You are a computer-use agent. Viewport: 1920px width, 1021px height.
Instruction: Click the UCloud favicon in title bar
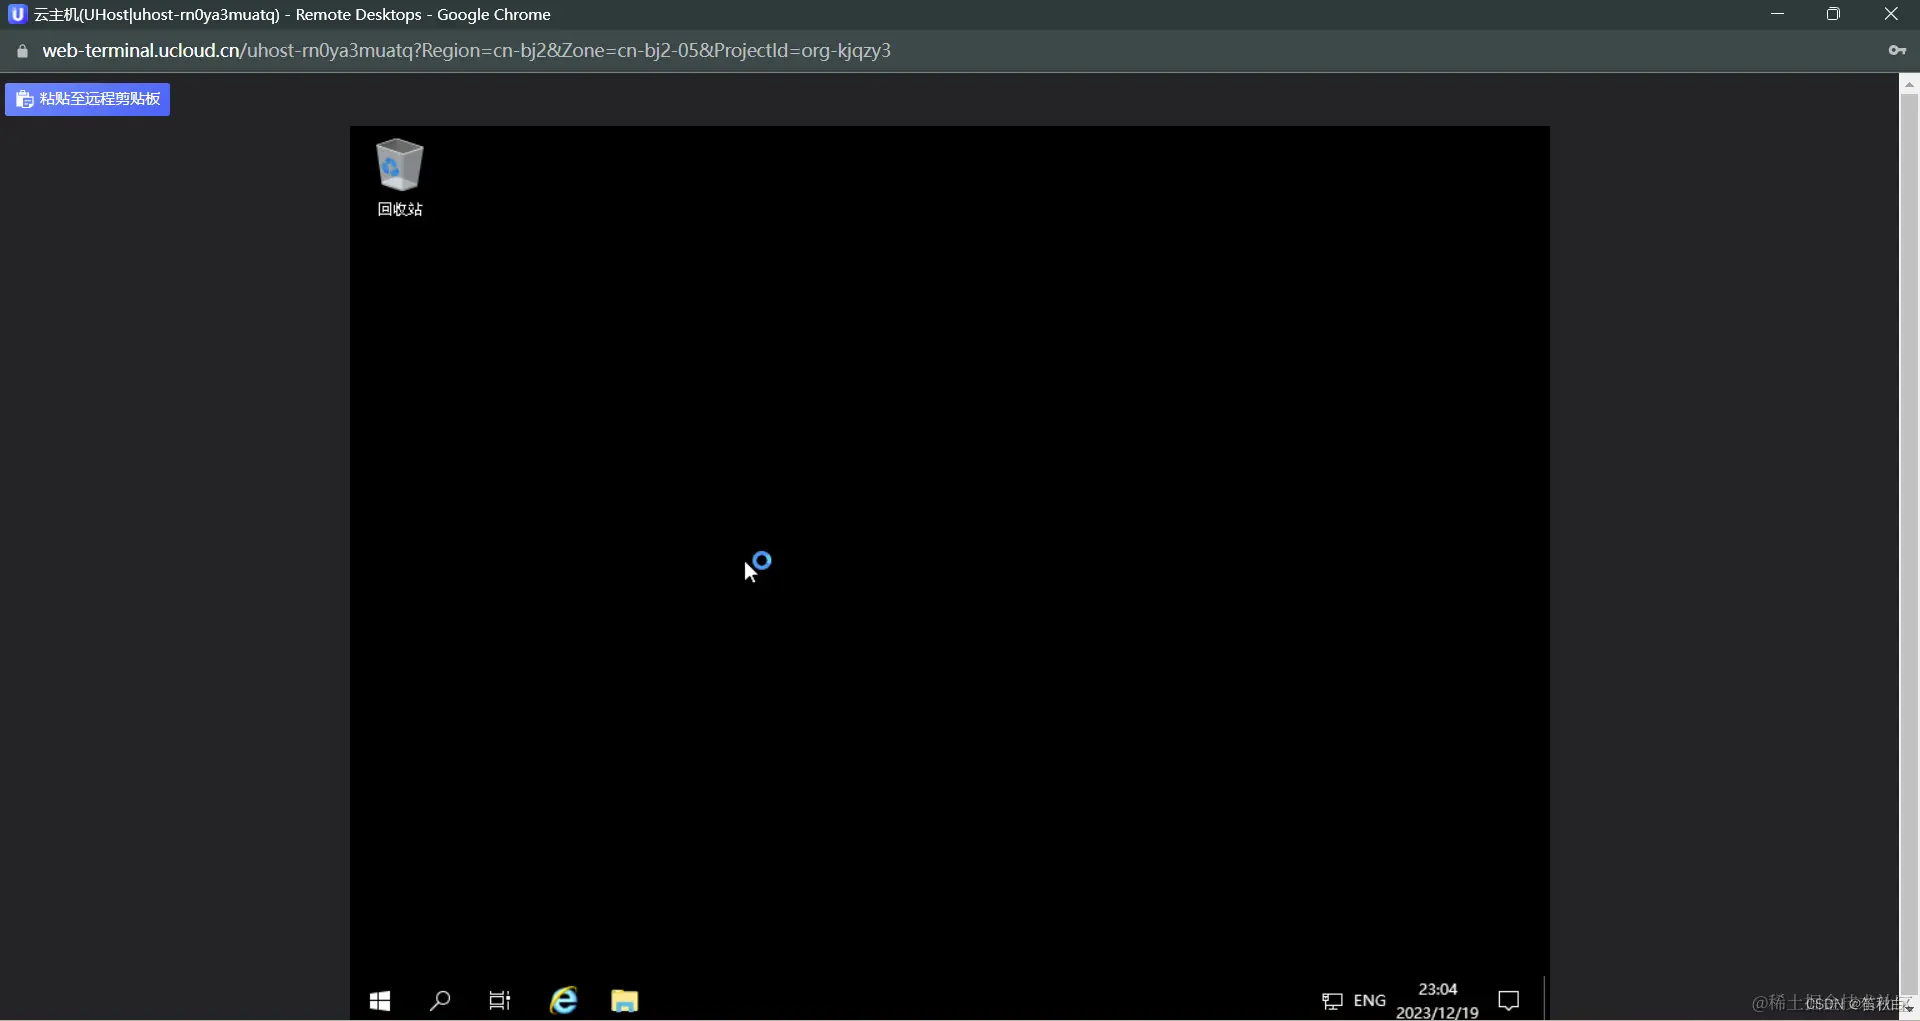[17, 14]
